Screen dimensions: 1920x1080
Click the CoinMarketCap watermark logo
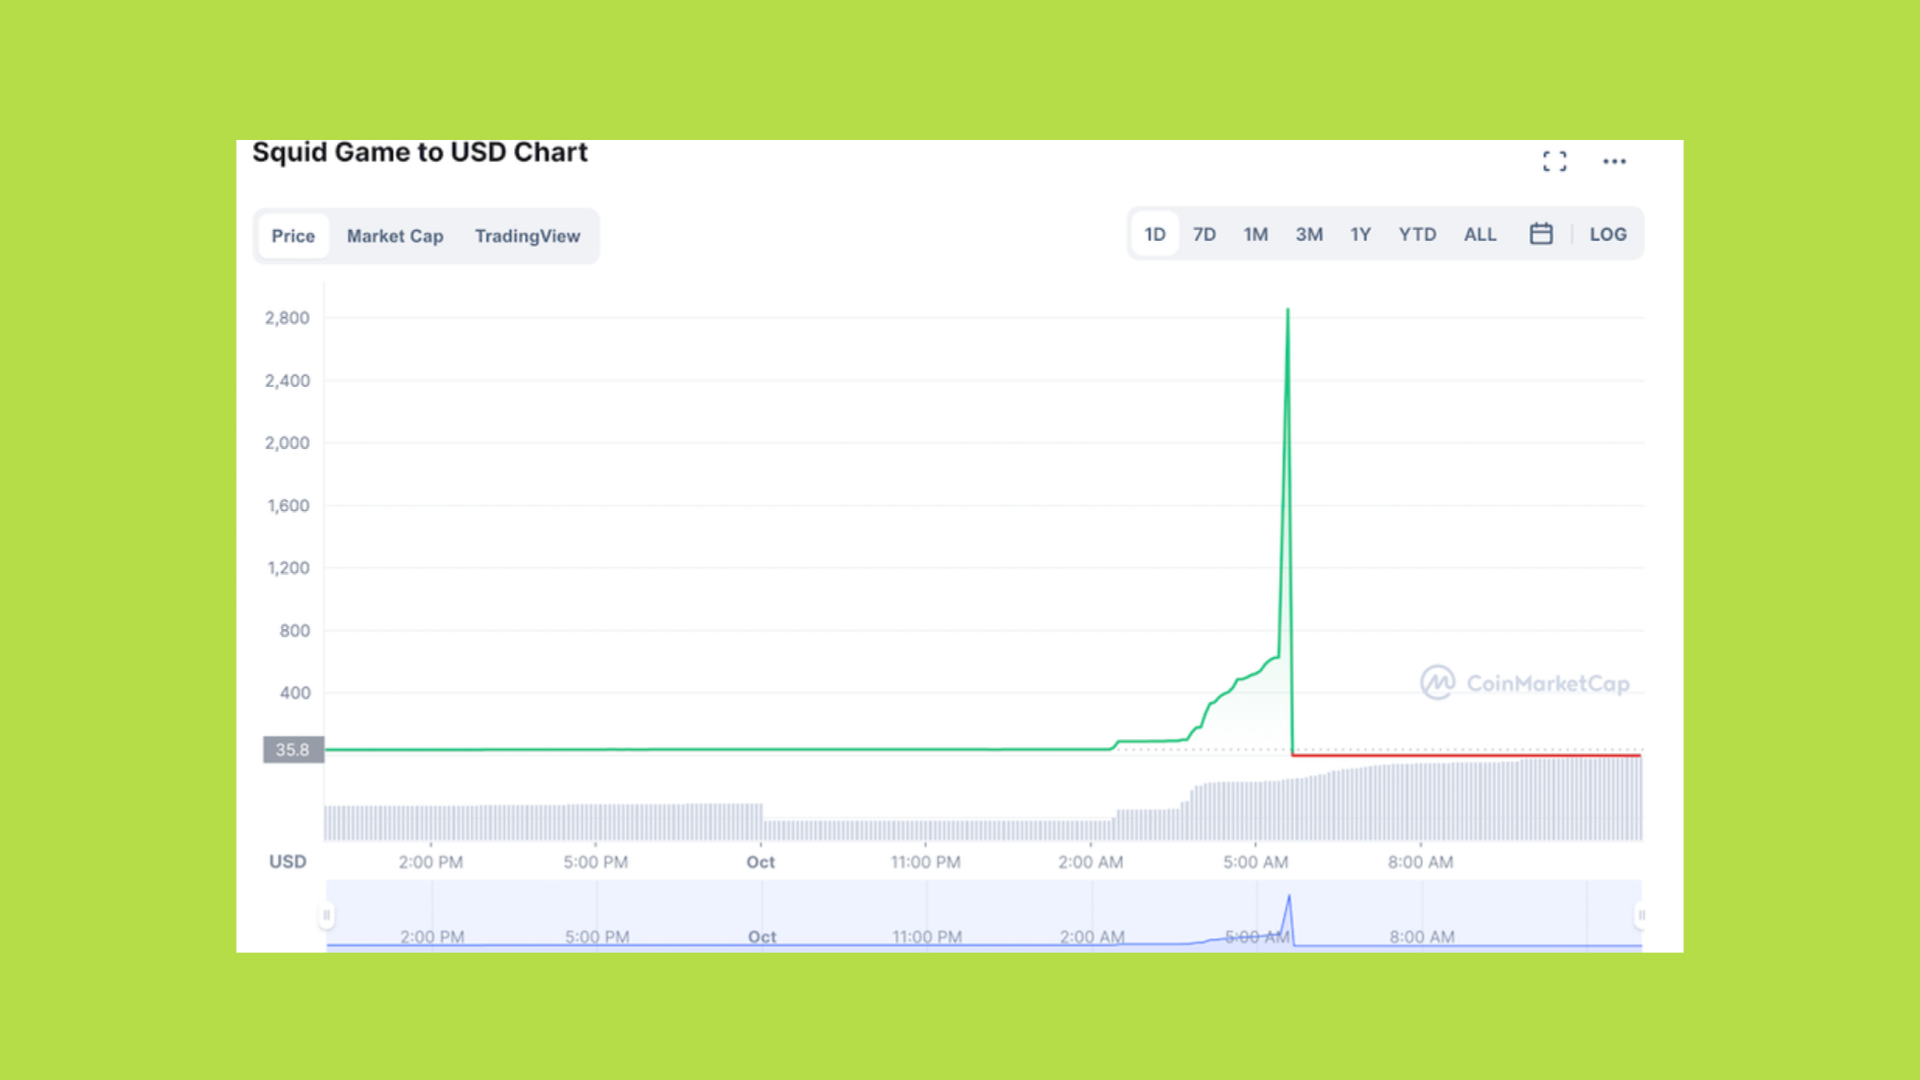coord(1524,683)
